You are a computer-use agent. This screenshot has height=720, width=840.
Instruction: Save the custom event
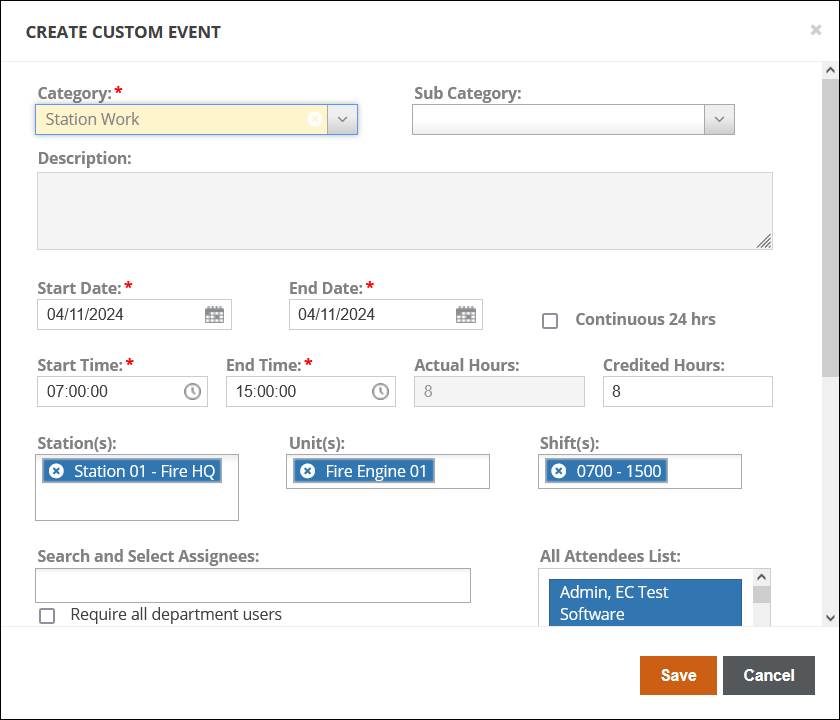[x=678, y=675]
